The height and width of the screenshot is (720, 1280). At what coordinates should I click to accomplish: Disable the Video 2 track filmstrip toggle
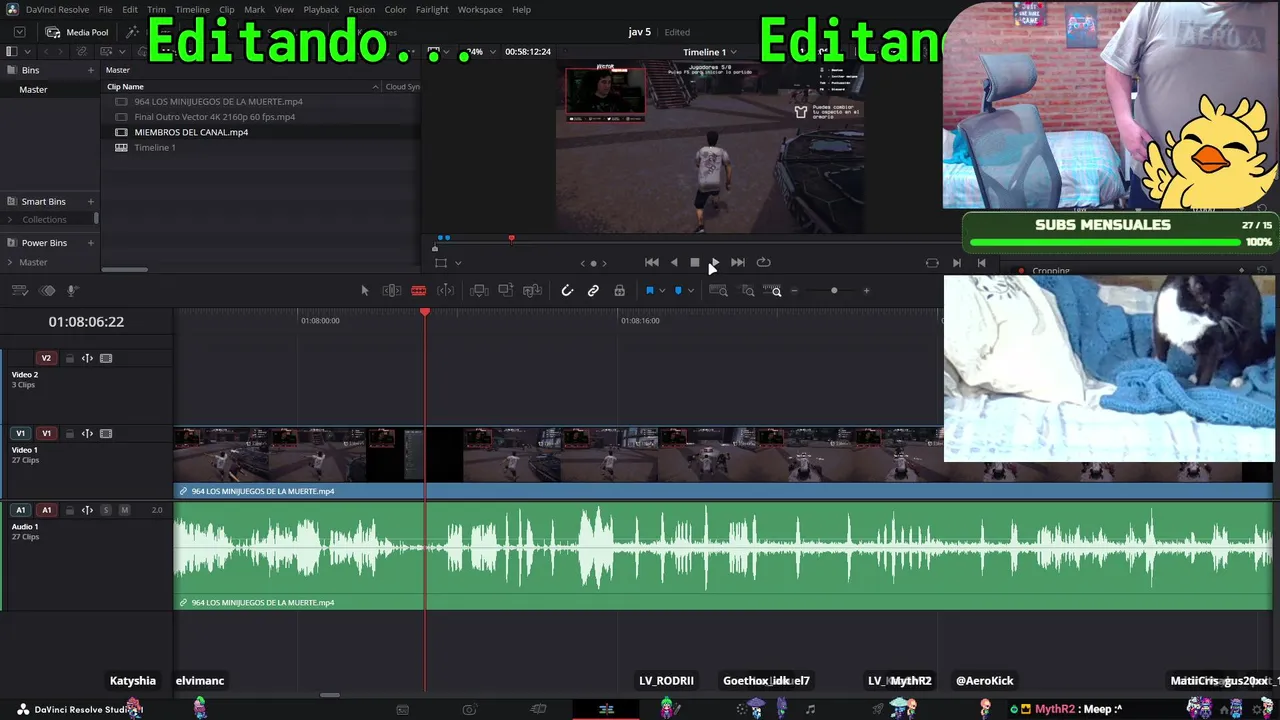coord(106,358)
